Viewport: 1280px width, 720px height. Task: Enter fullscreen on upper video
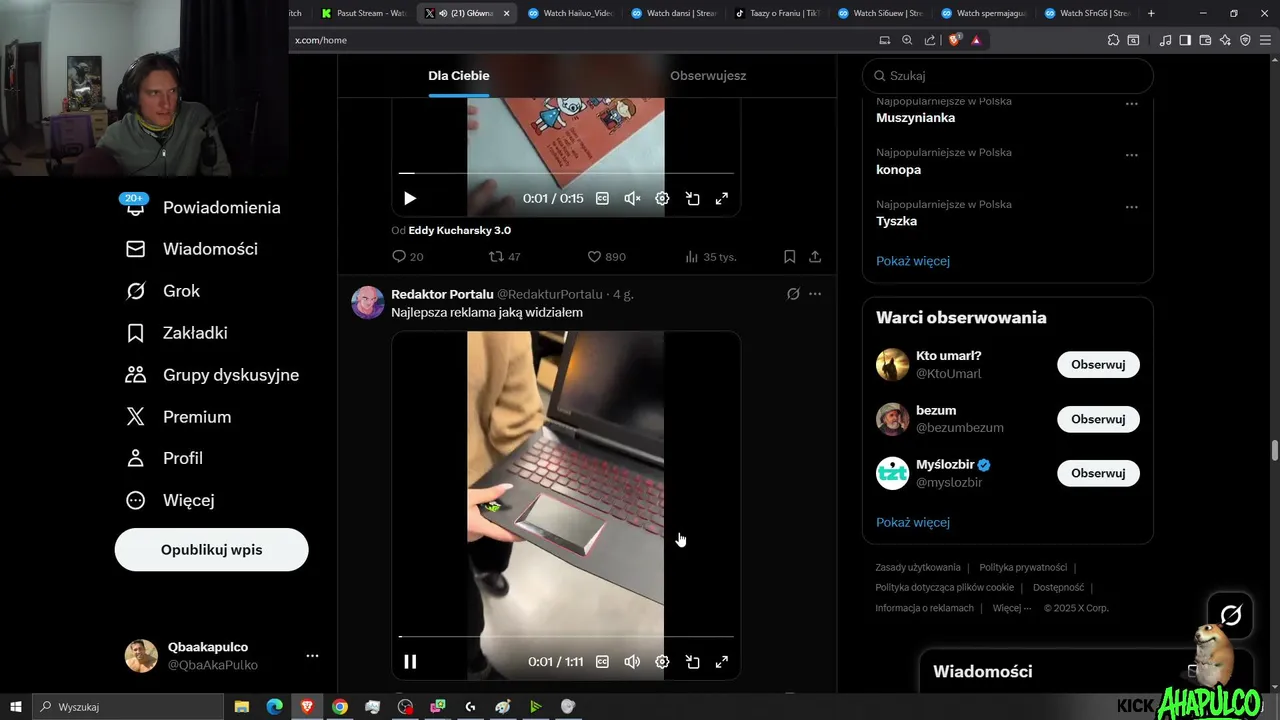(721, 199)
